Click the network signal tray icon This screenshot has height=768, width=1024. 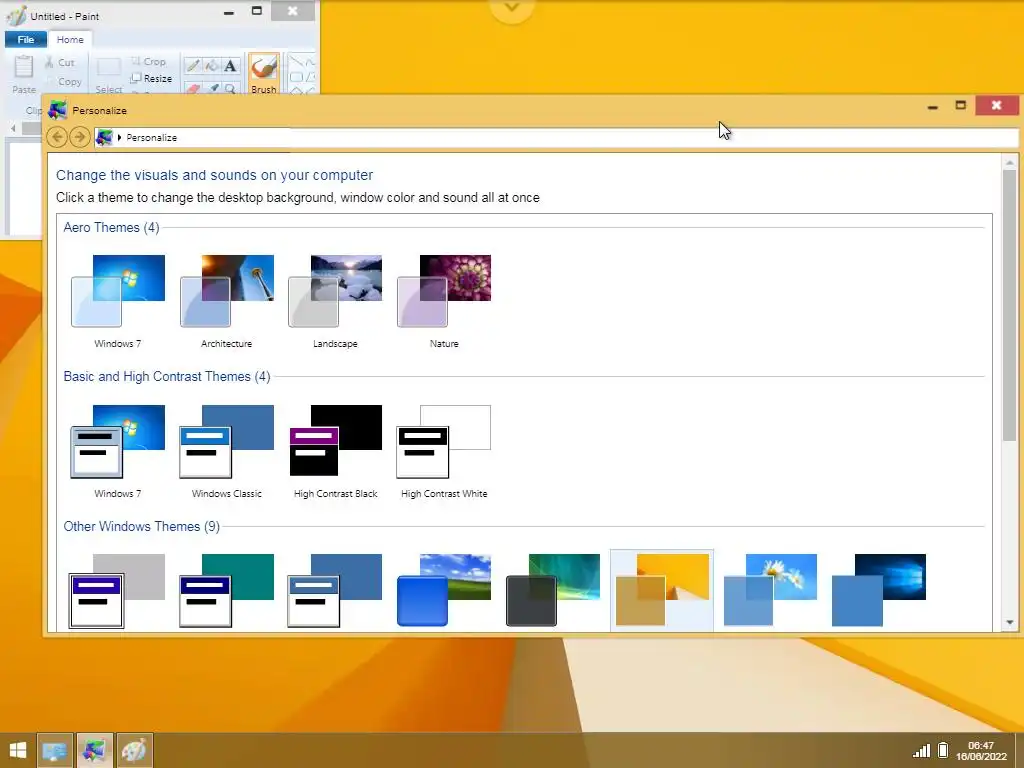(921, 750)
